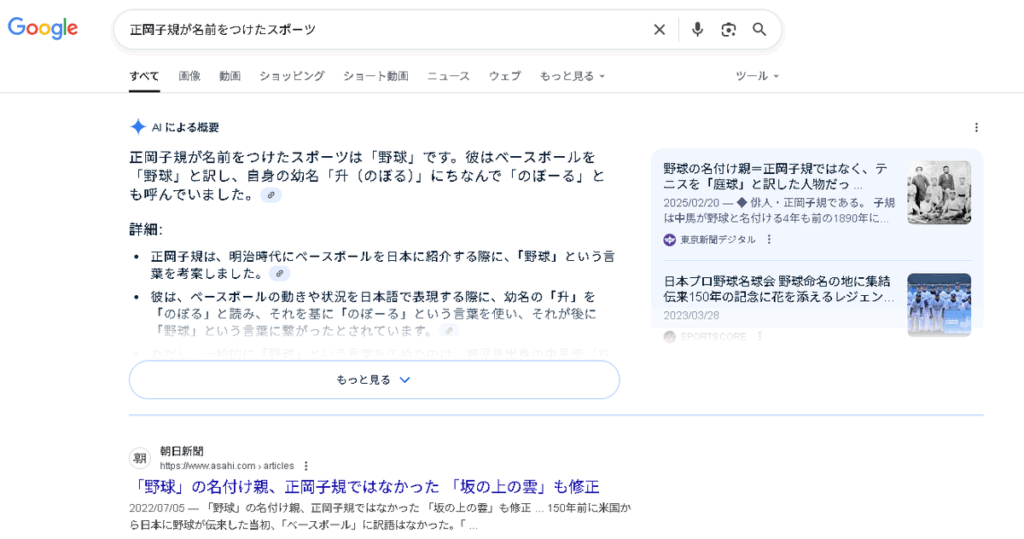1024x539 pixels.
Task: Switch to the ニュース tab
Action: coord(448,76)
